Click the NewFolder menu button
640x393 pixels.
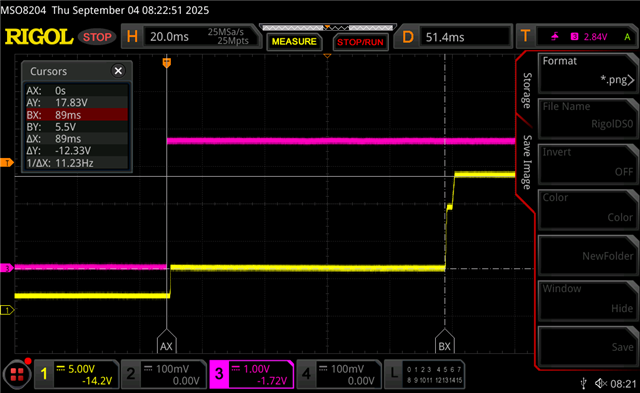(588, 255)
